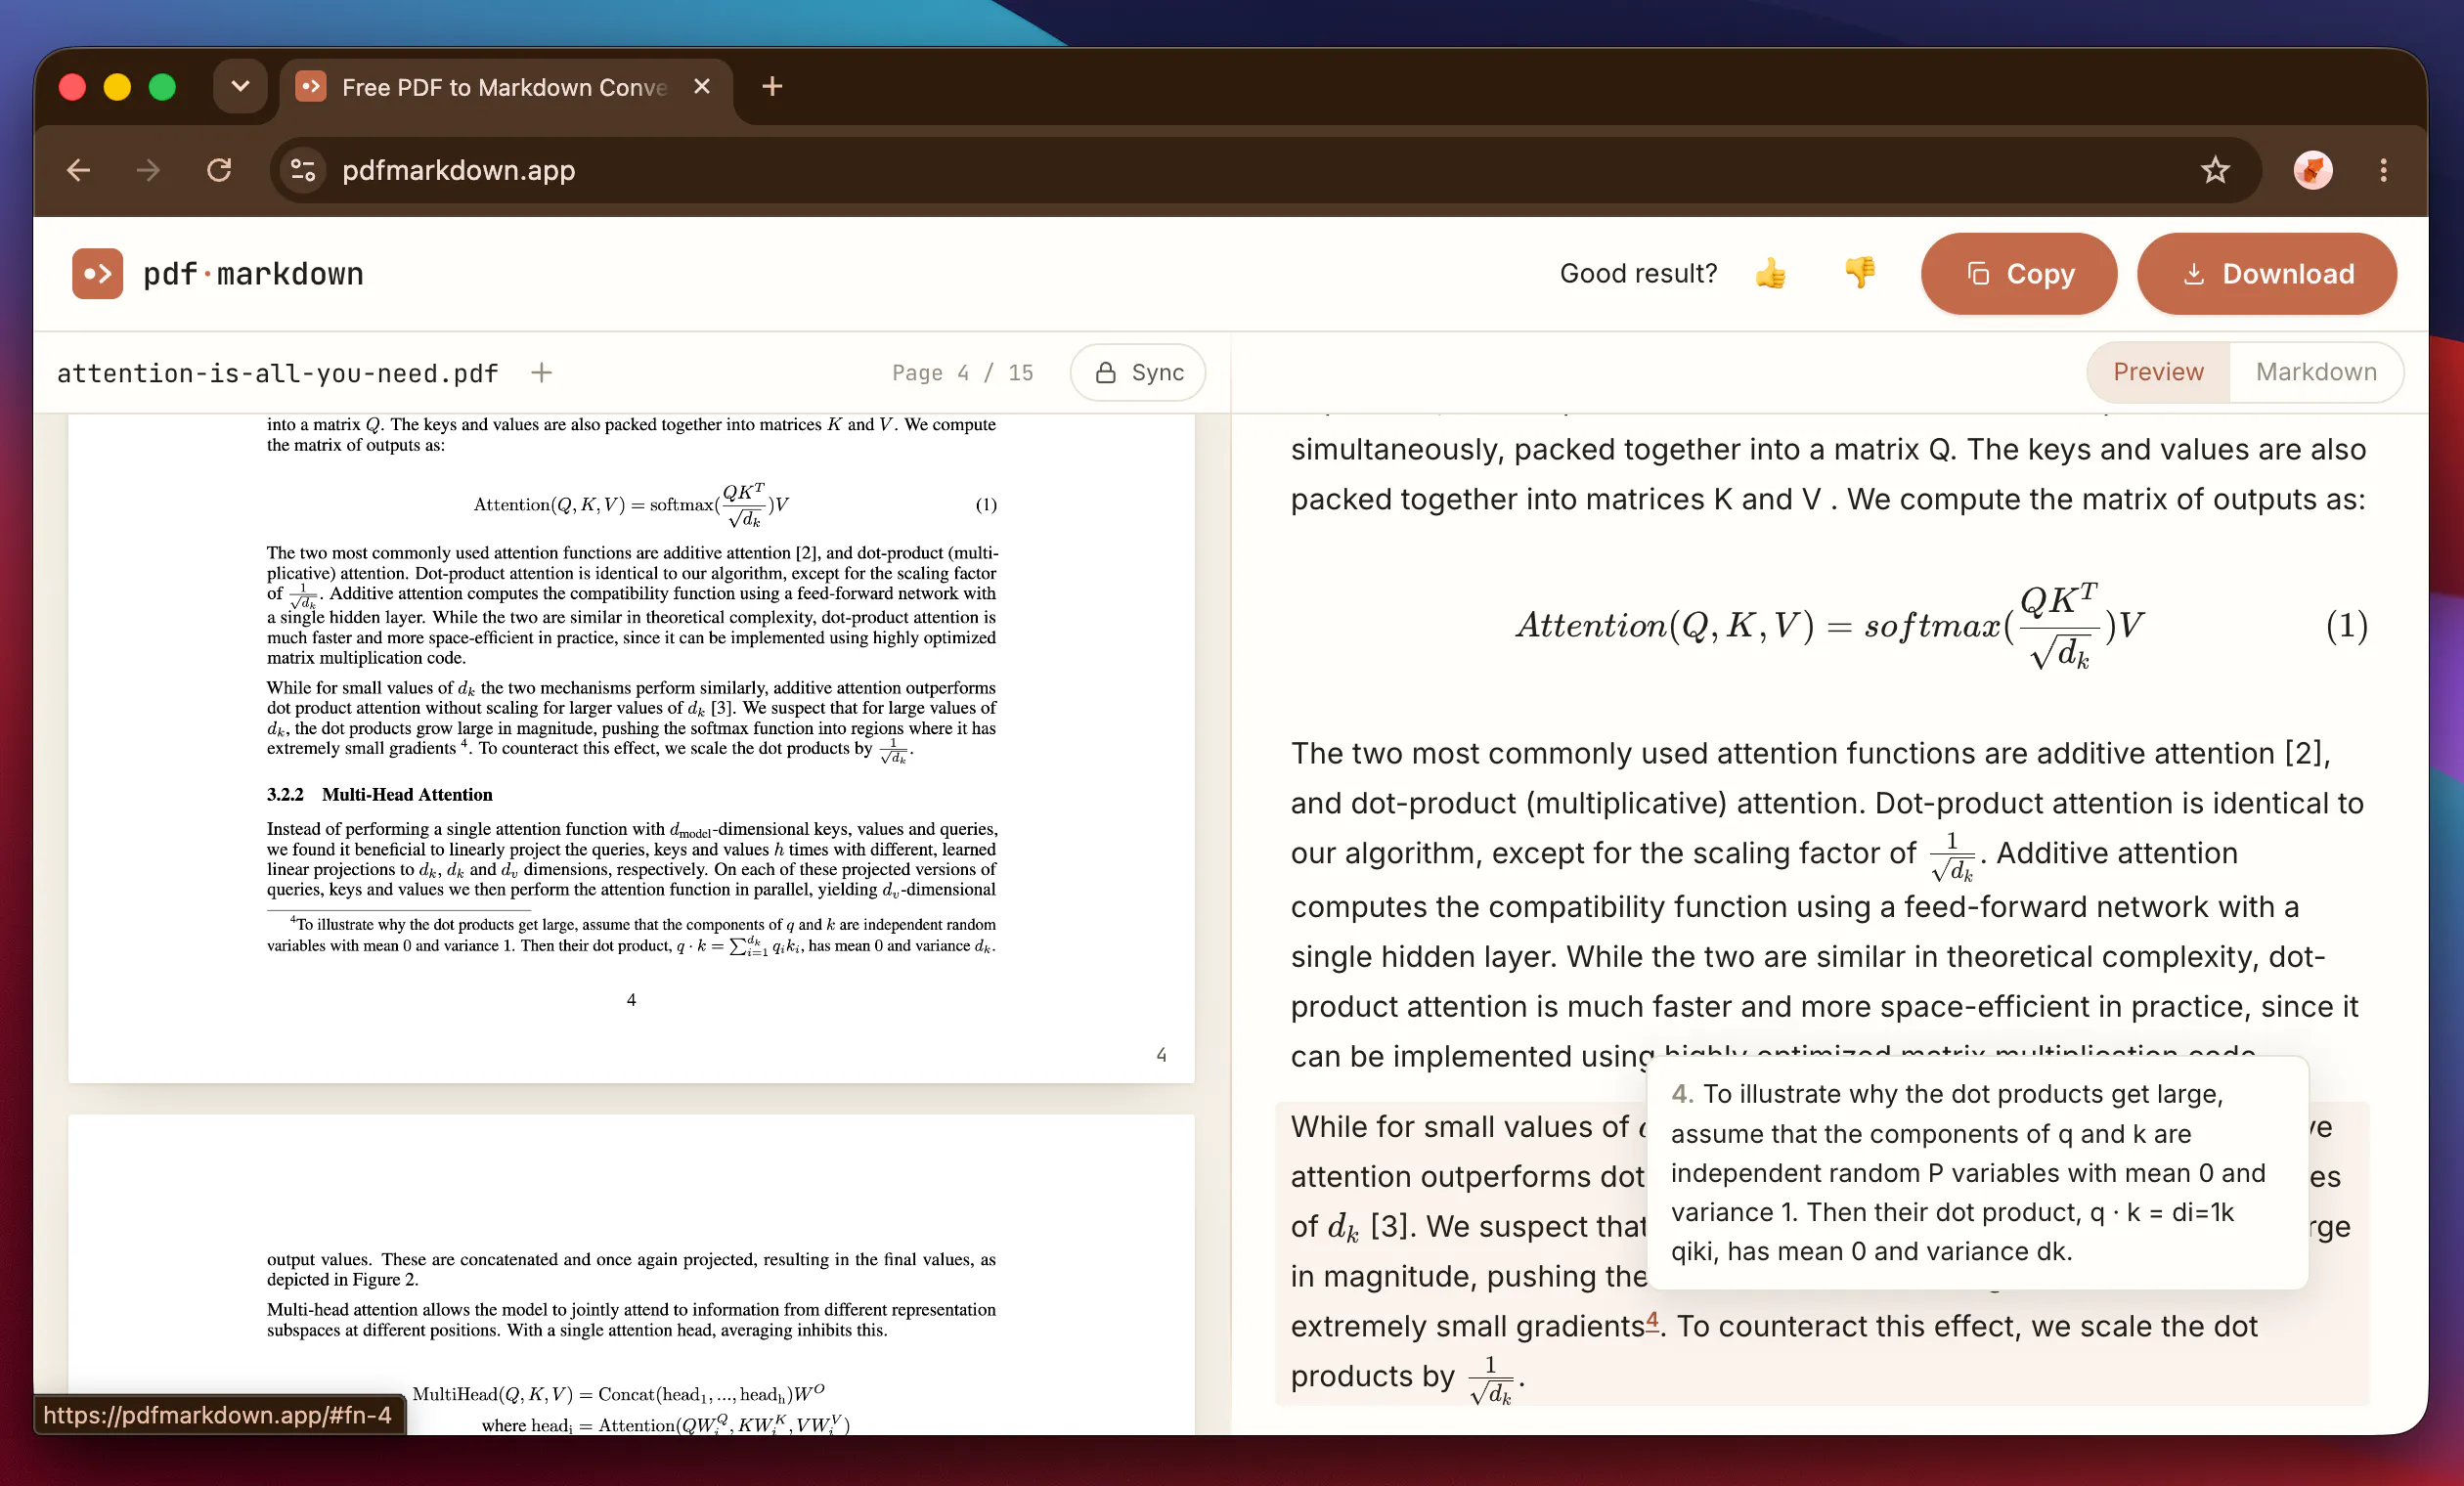Close the Free PDF to Markdown tab
Viewport: 2464px width, 1486px height.
pyautogui.click(x=702, y=87)
